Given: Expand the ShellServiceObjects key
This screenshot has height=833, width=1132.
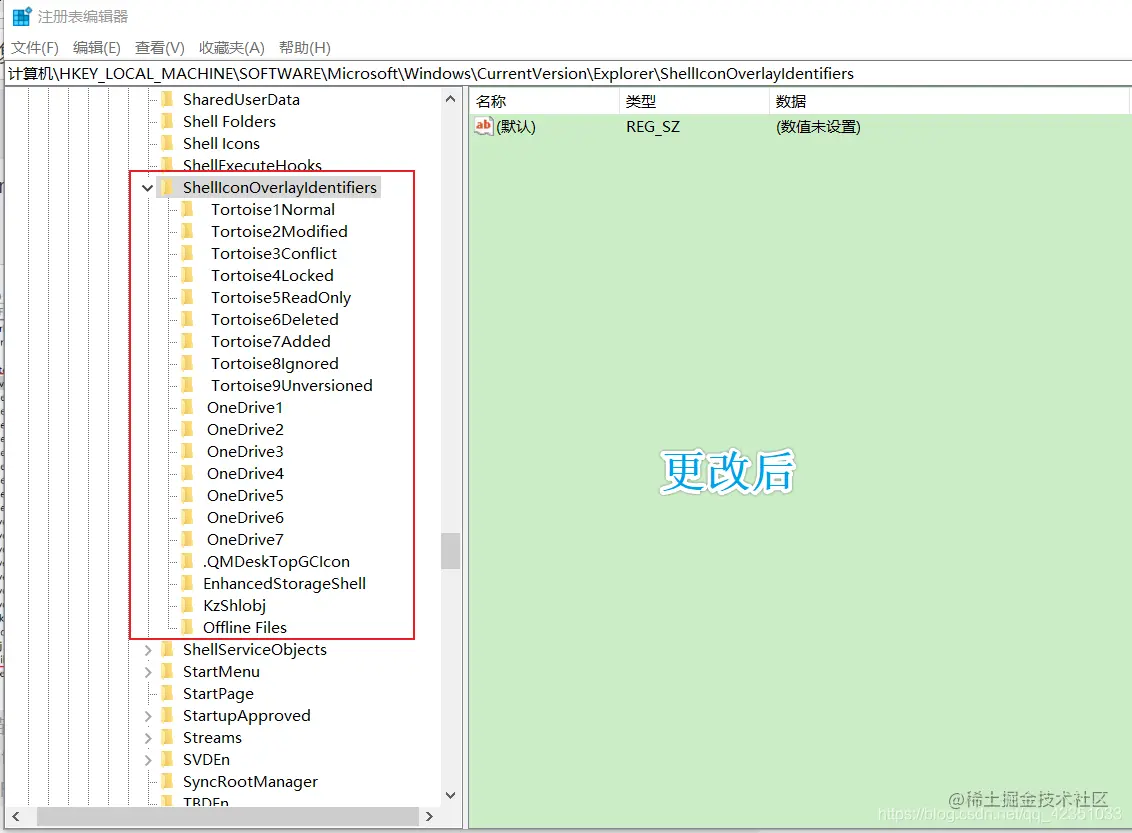Looking at the screenshot, I should (x=147, y=650).
